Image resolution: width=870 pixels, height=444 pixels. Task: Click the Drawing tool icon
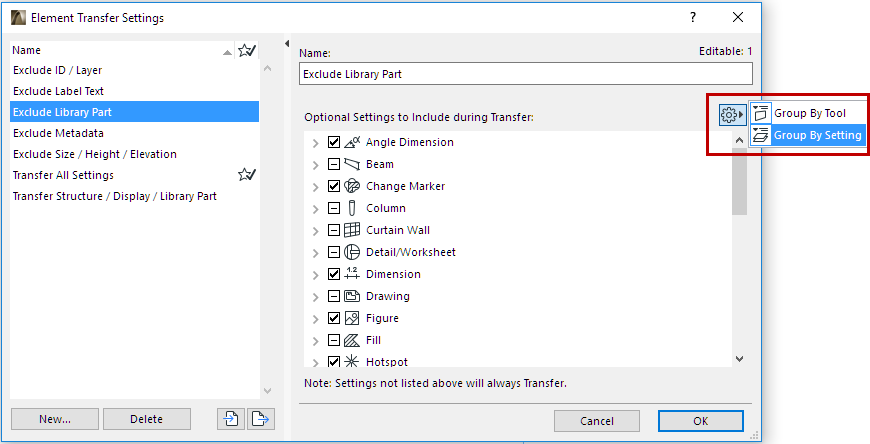(352, 296)
